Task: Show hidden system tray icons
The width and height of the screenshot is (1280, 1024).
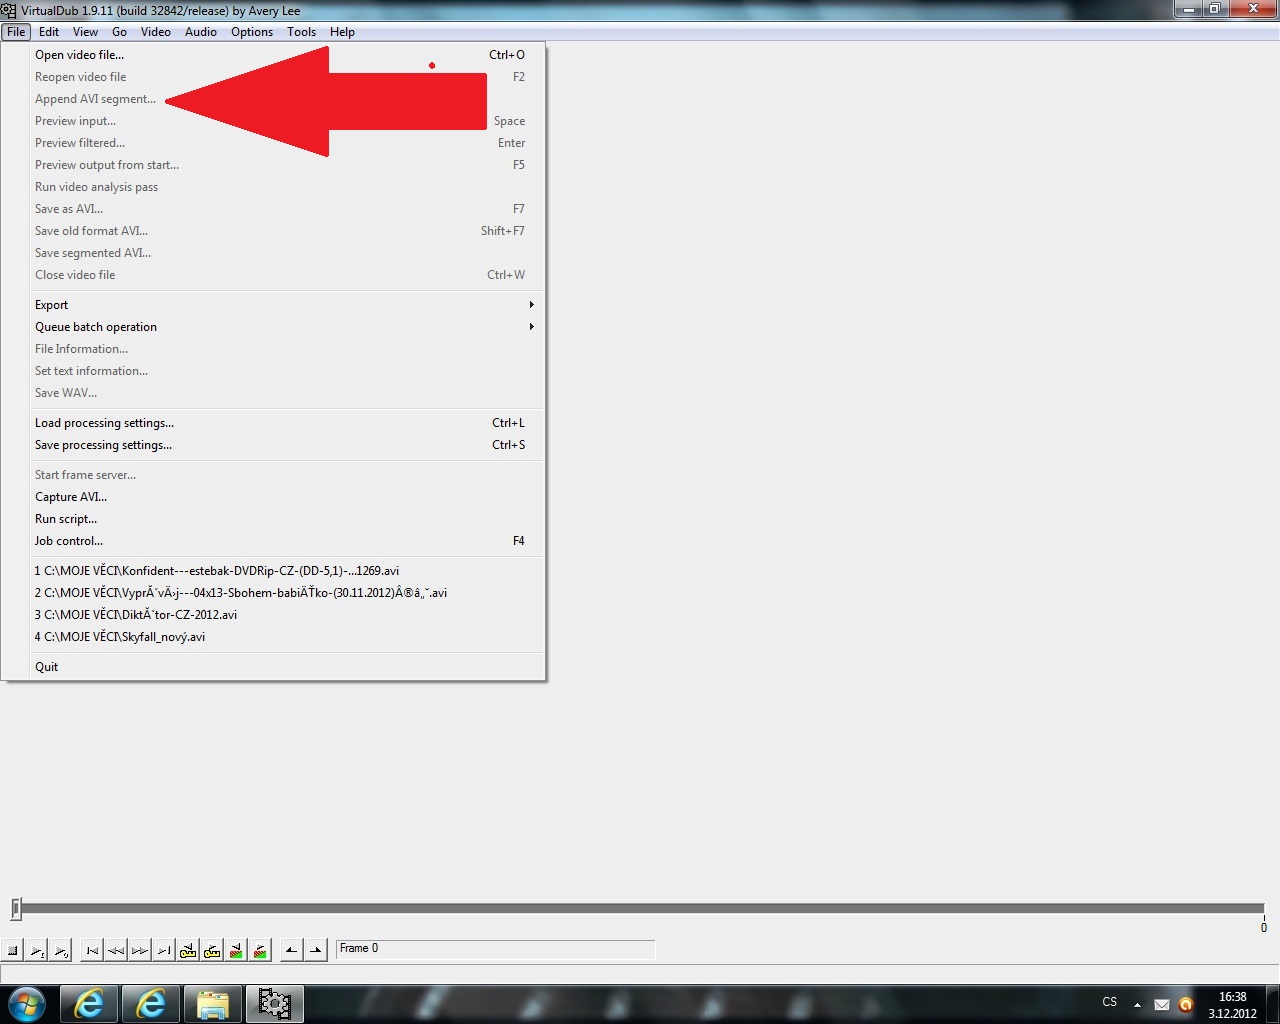Action: [x=1137, y=1004]
